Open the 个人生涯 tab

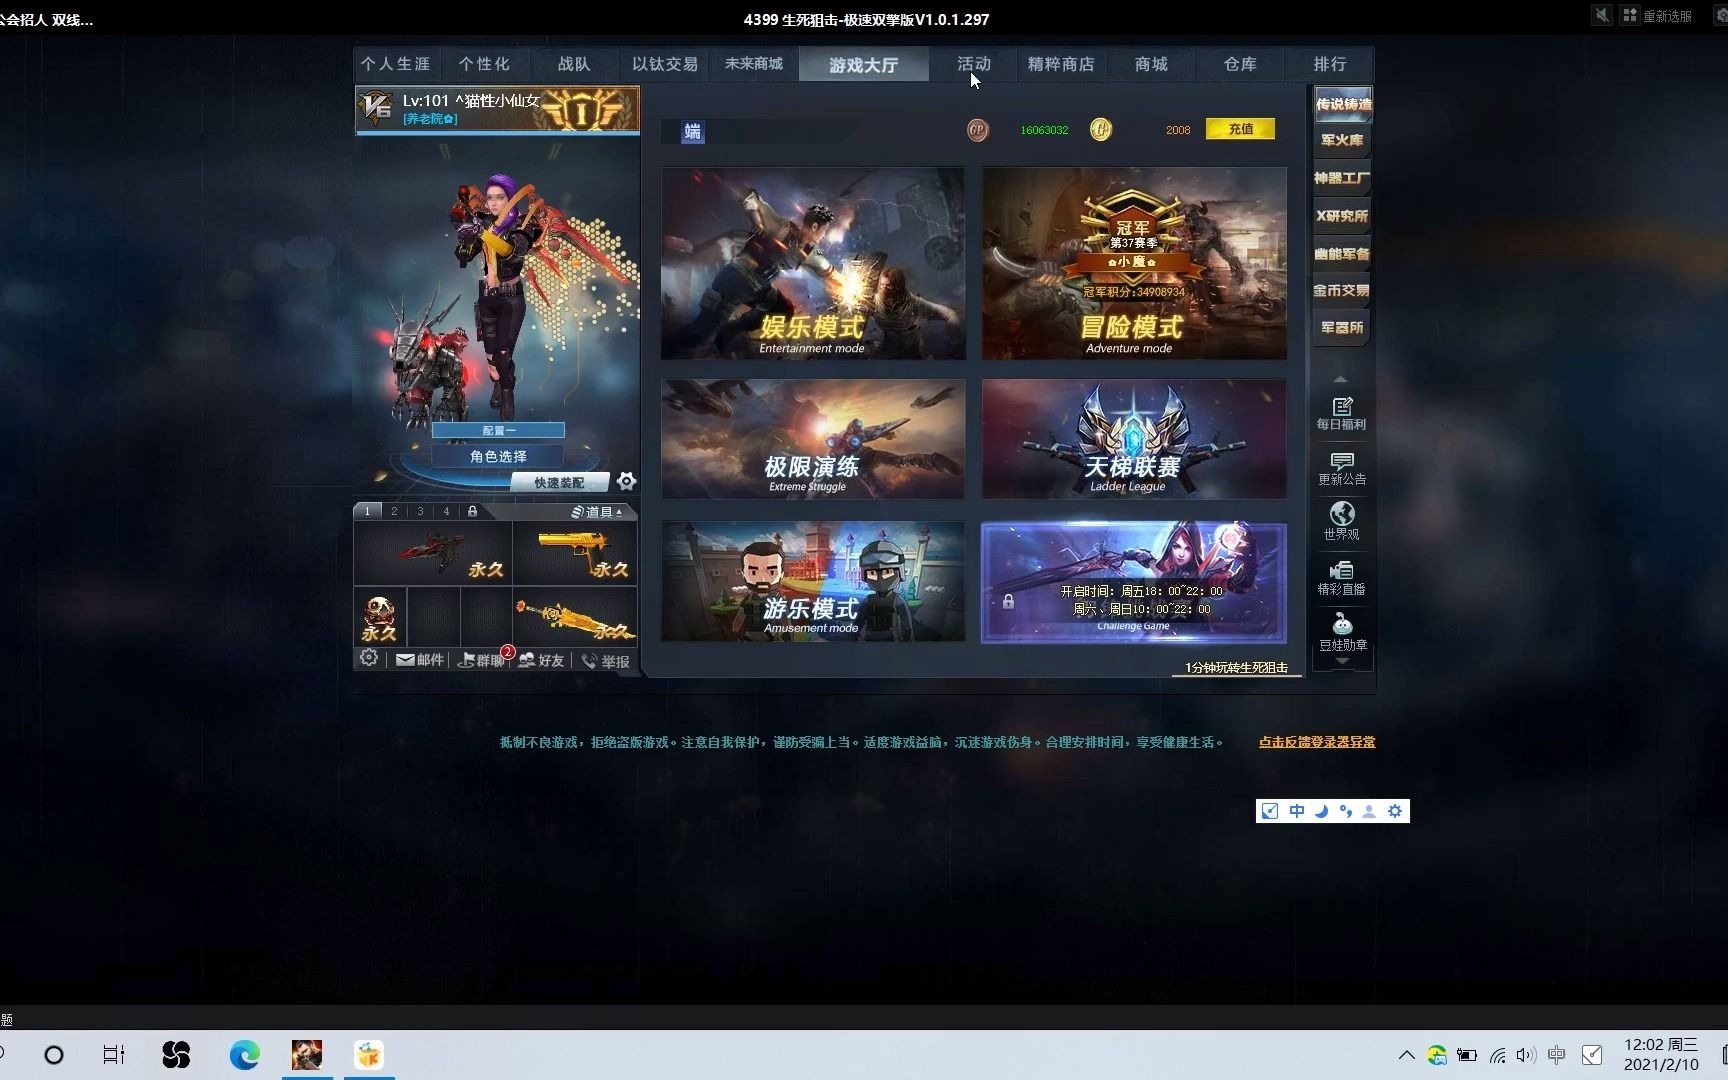396,64
